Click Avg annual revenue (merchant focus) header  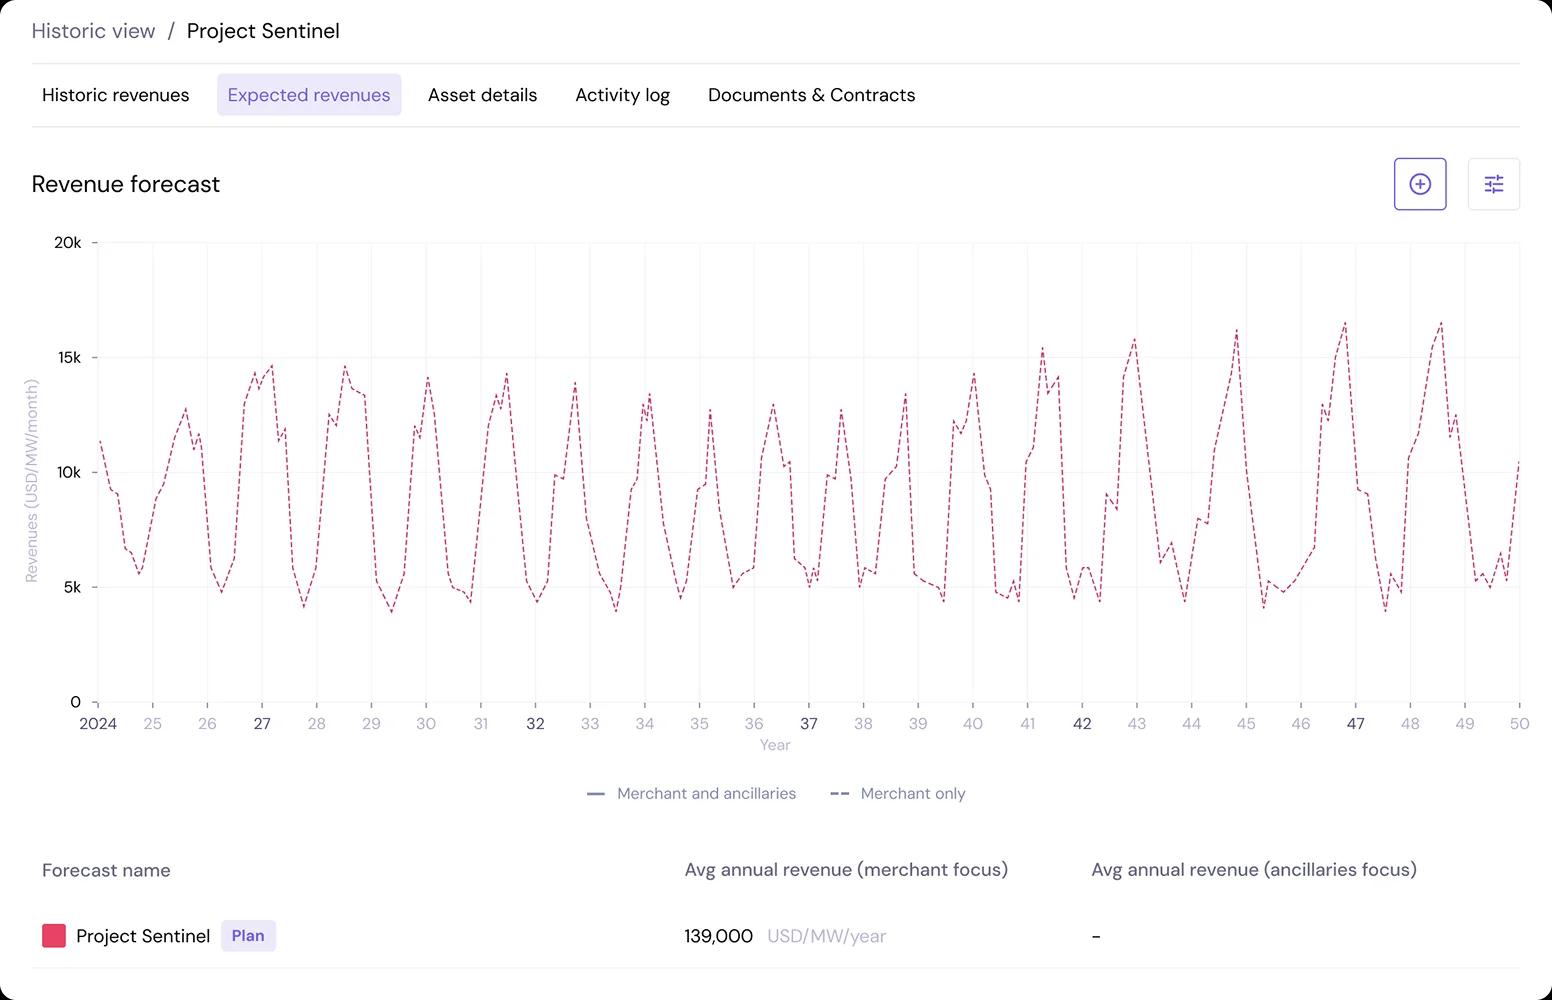(x=846, y=870)
